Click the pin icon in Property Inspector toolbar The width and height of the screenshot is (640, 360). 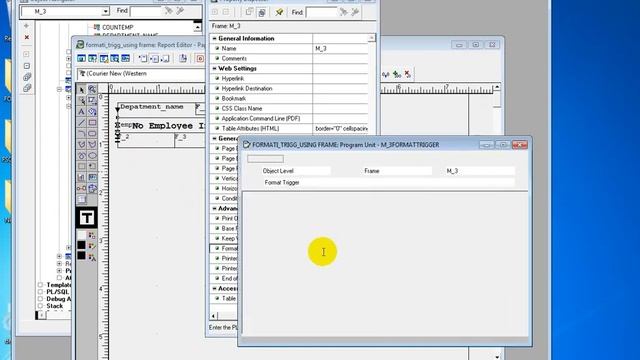[279, 12]
